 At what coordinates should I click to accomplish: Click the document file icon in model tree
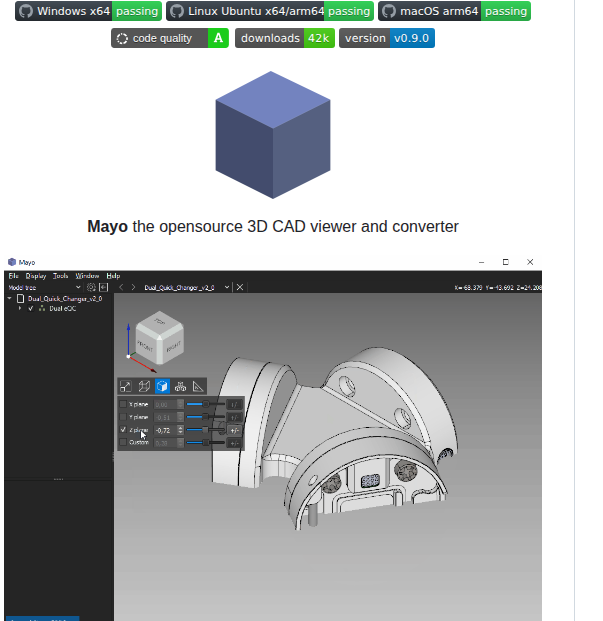(21, 299)
